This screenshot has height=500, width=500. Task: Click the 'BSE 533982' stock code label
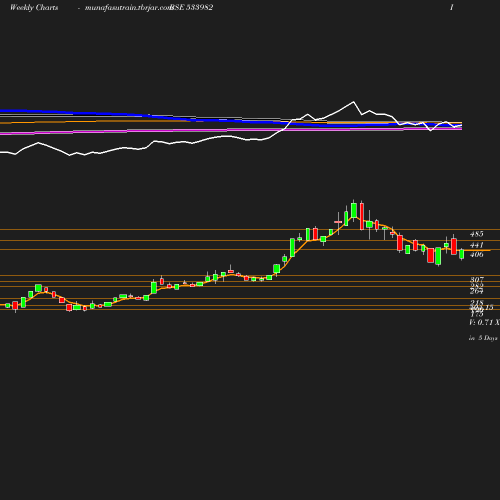point(191,8)
